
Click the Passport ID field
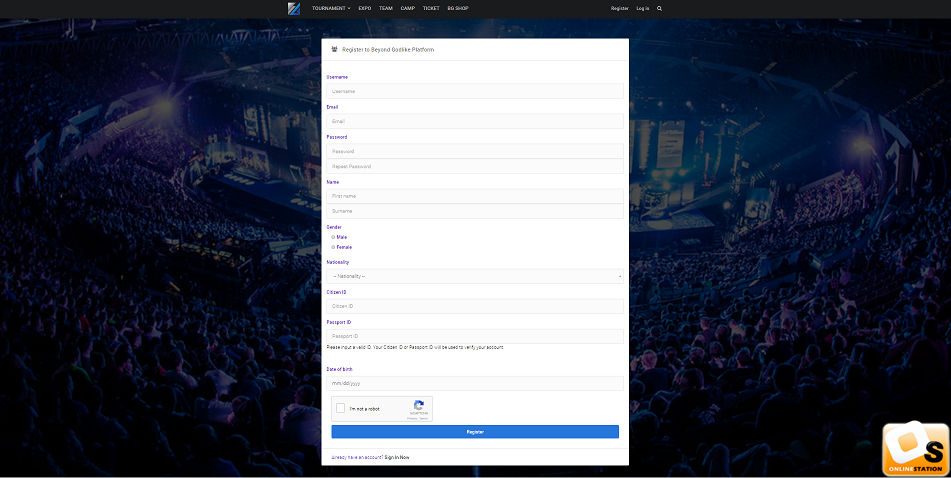[x=475, y=337]
